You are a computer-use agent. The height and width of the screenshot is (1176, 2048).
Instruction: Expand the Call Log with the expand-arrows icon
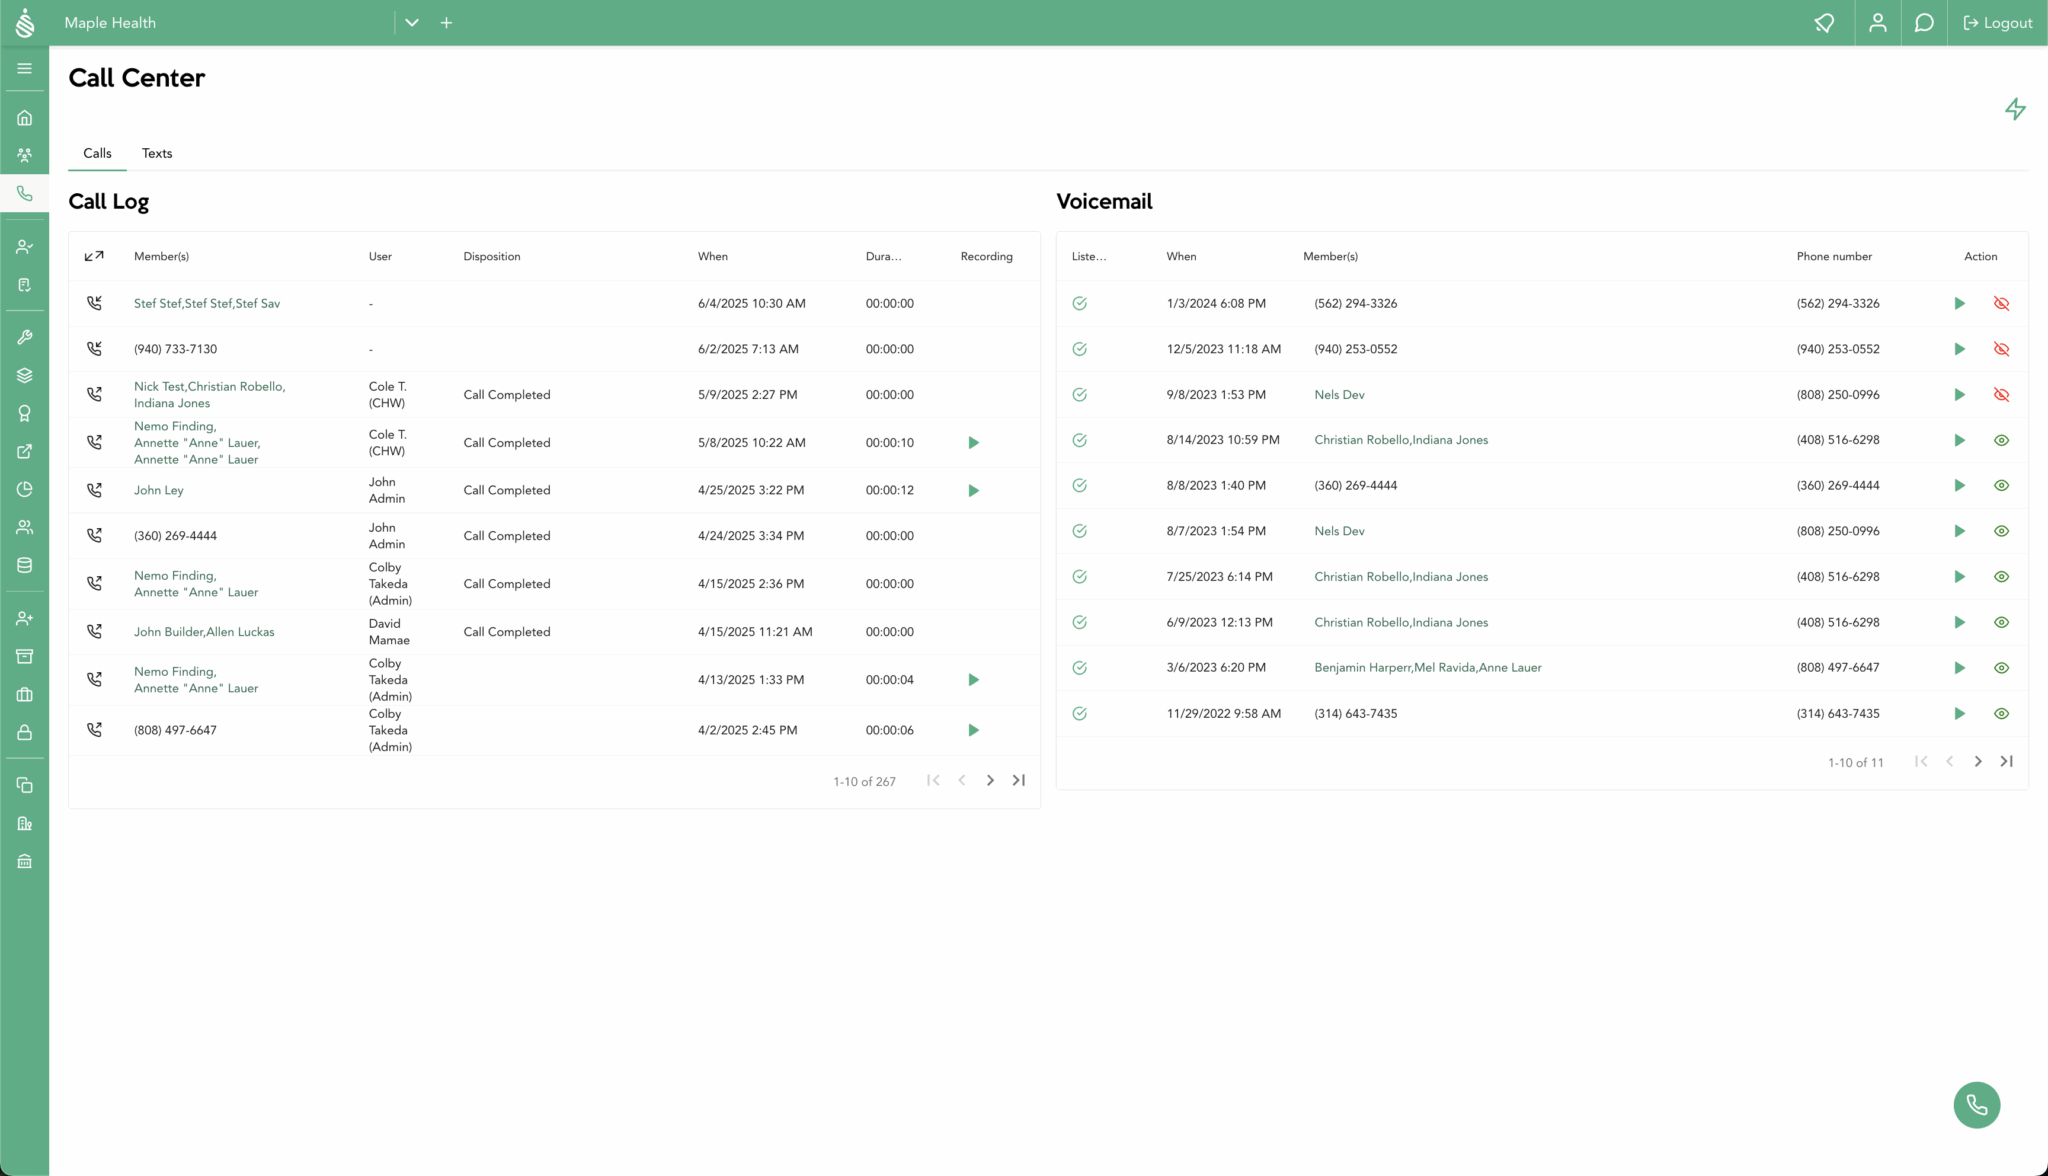(93, 255)
